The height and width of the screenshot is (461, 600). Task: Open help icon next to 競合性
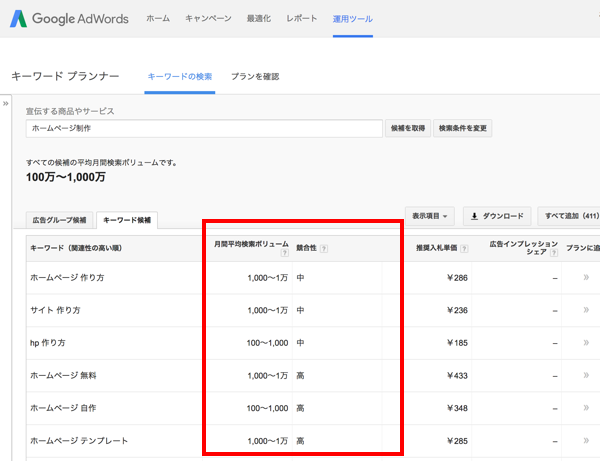tap(324, 248)
